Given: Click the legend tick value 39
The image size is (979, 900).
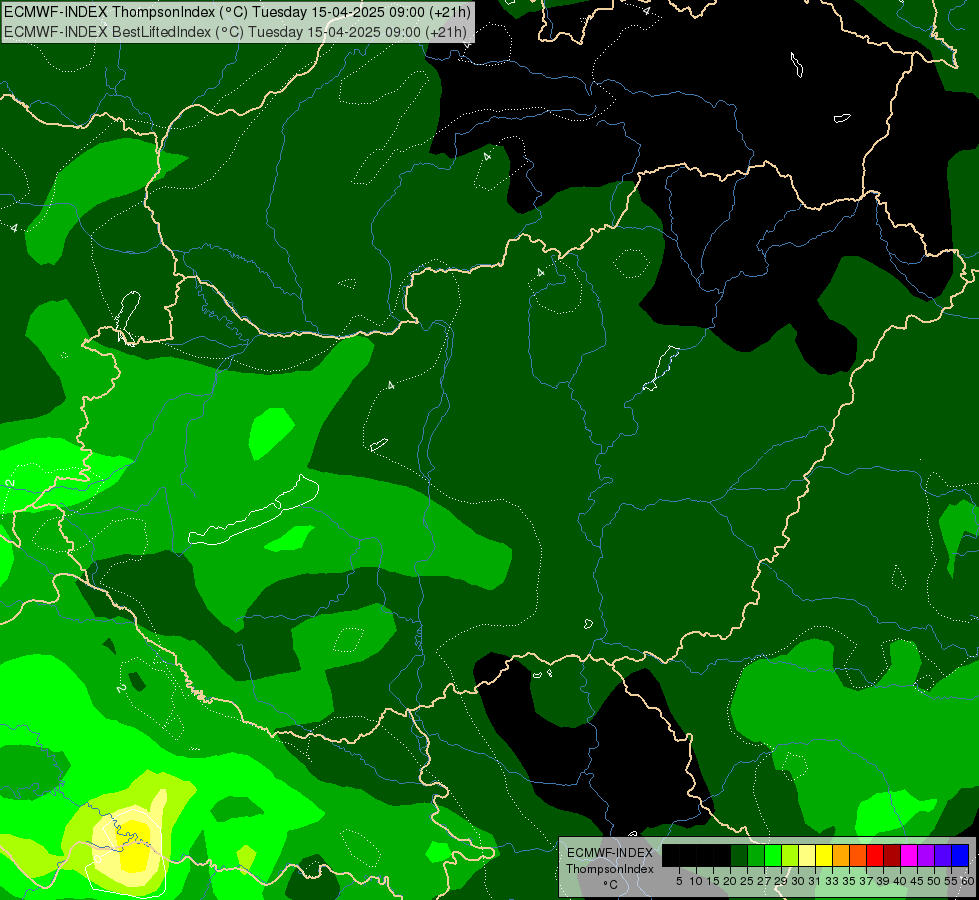Looking at the screenshot, I should click(883, 881).
